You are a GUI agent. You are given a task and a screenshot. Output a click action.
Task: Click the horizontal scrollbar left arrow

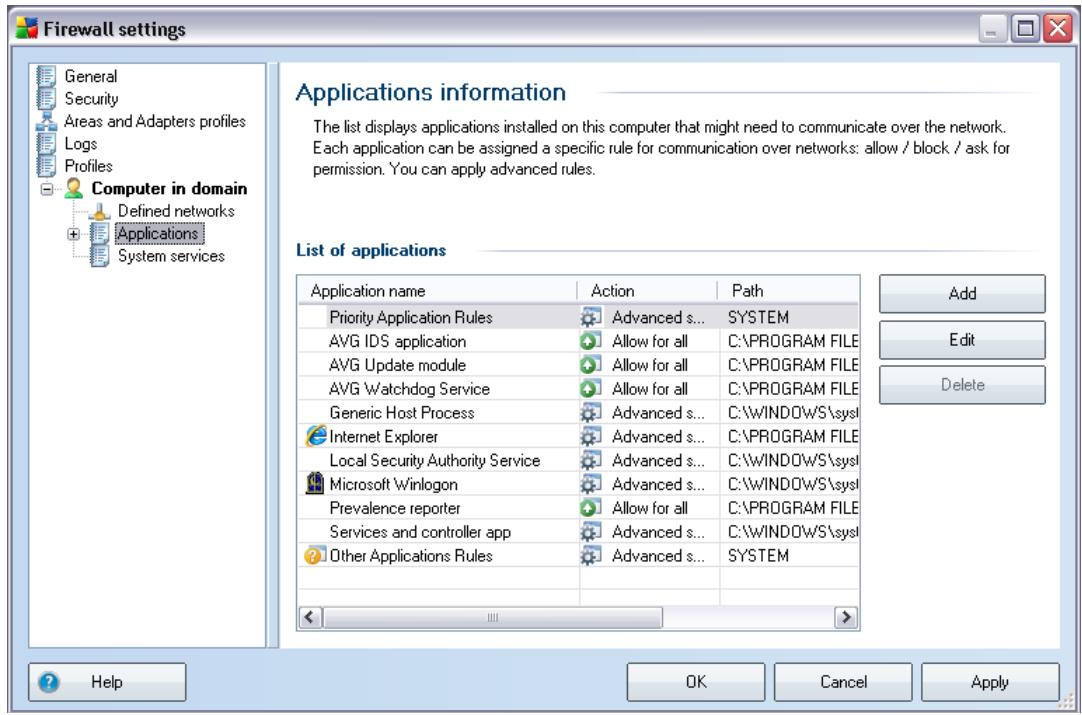(x=310, y=617)
